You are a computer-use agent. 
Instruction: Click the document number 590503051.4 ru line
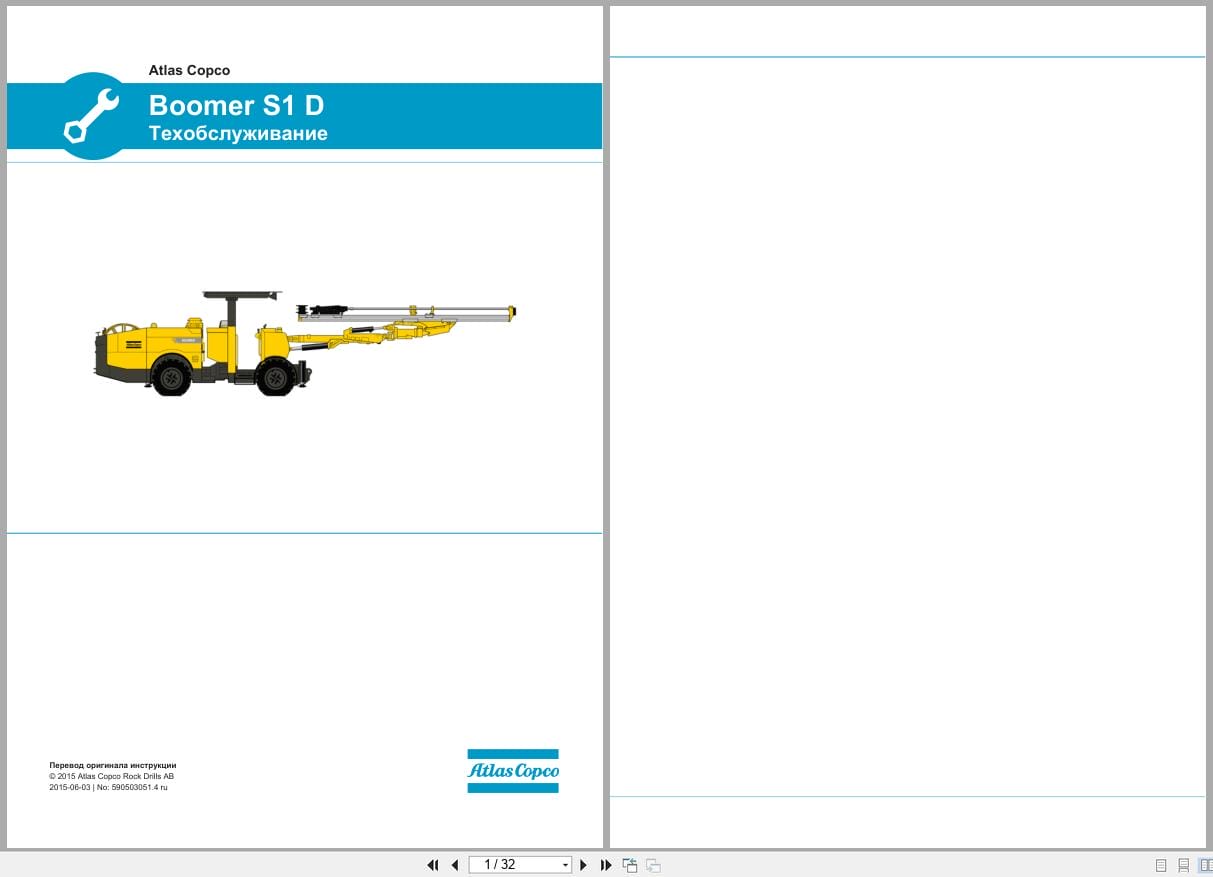coord(108,787)
